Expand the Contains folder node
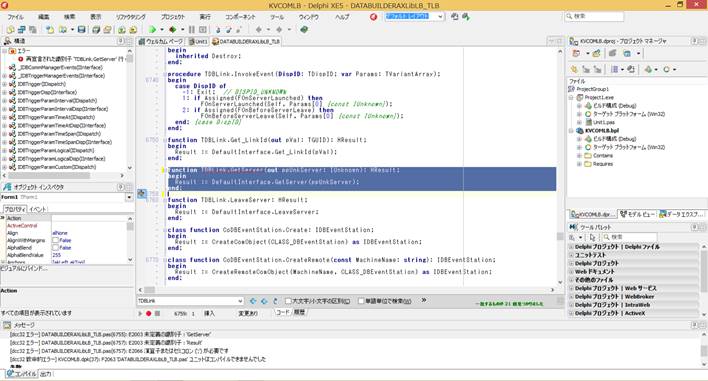Viewport: 708px width, 381px height. [x=579, y=156]
